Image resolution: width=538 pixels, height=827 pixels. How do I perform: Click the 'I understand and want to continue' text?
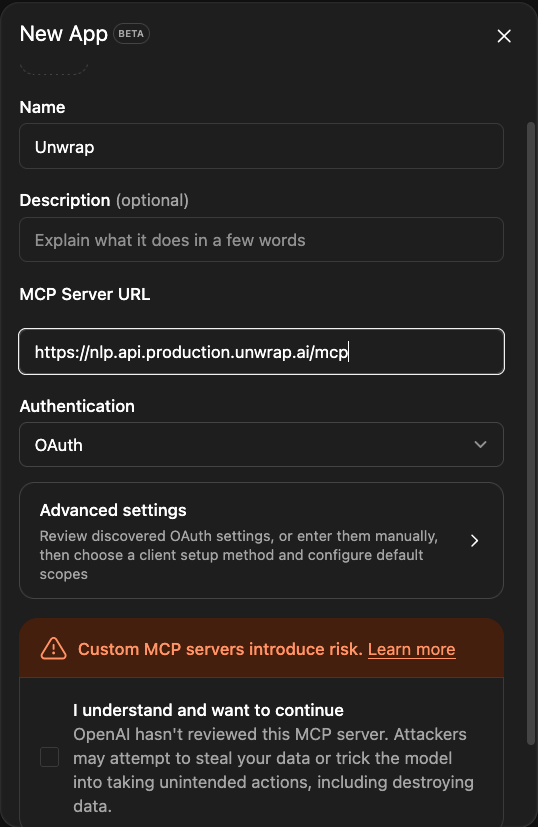(208, 710)
